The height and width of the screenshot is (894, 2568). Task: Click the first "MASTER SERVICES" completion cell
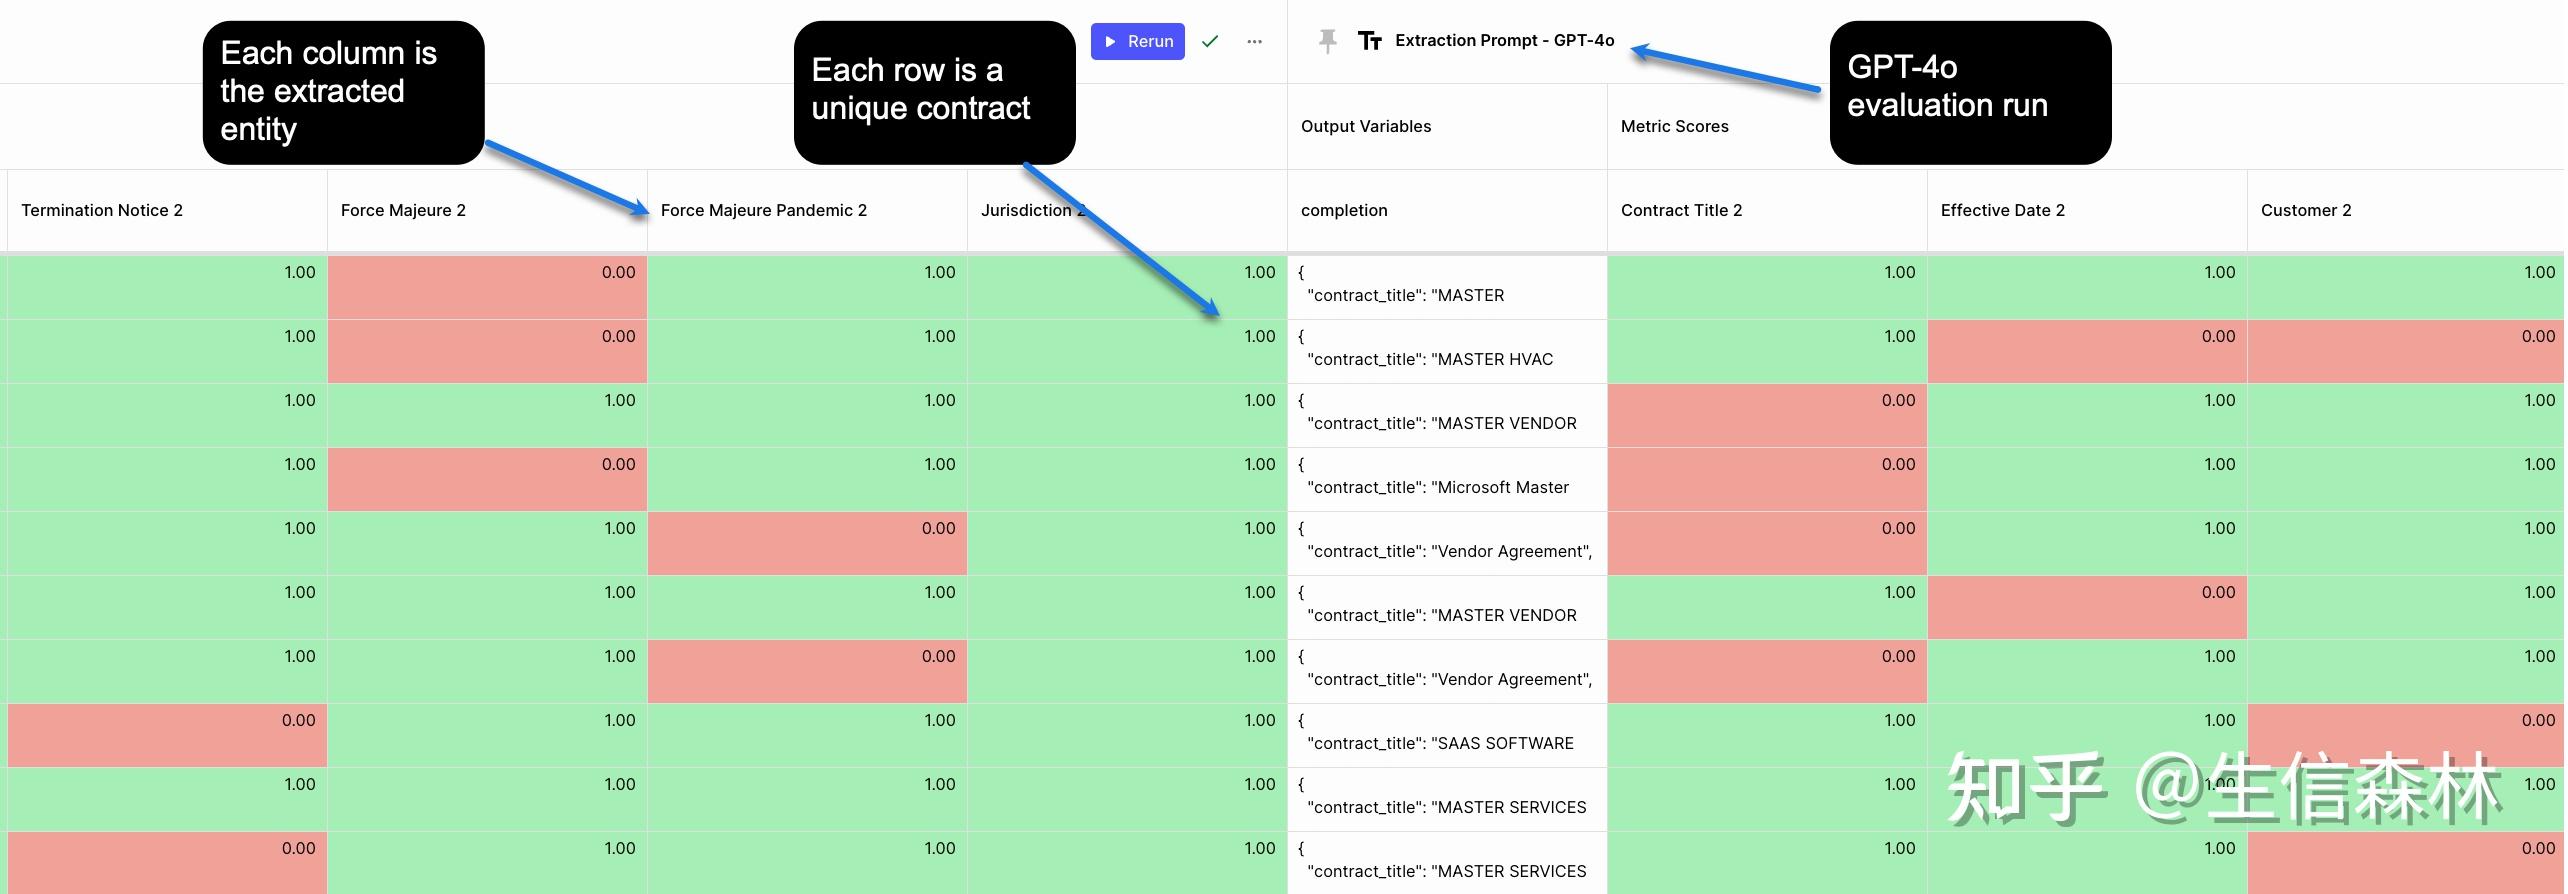[x=1447, y=799]
